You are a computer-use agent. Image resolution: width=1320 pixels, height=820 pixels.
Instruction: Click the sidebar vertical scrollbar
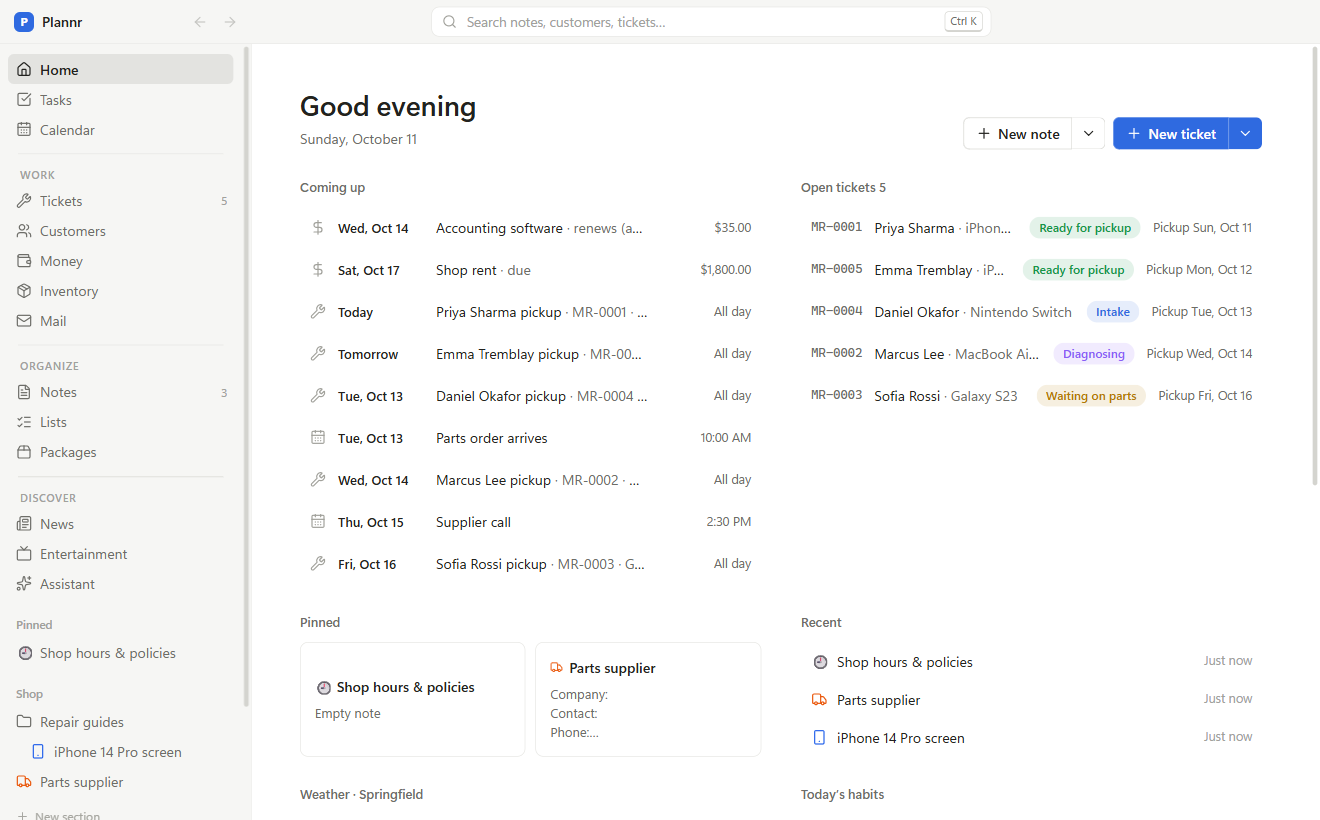(x=246, y=379)
